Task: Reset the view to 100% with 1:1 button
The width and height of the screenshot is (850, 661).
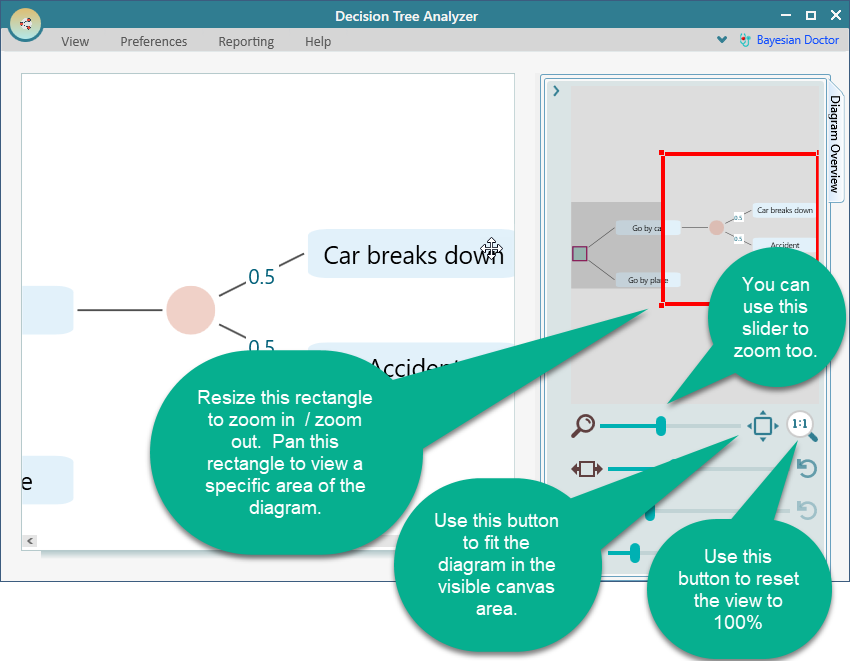Action: 801,426
